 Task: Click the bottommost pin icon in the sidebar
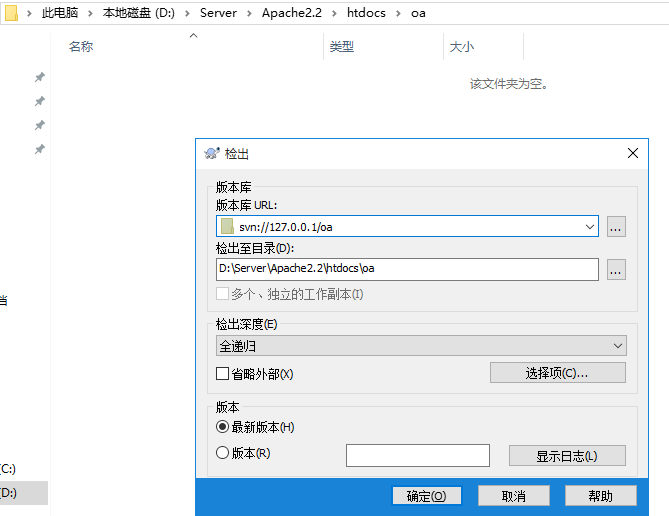40,149
